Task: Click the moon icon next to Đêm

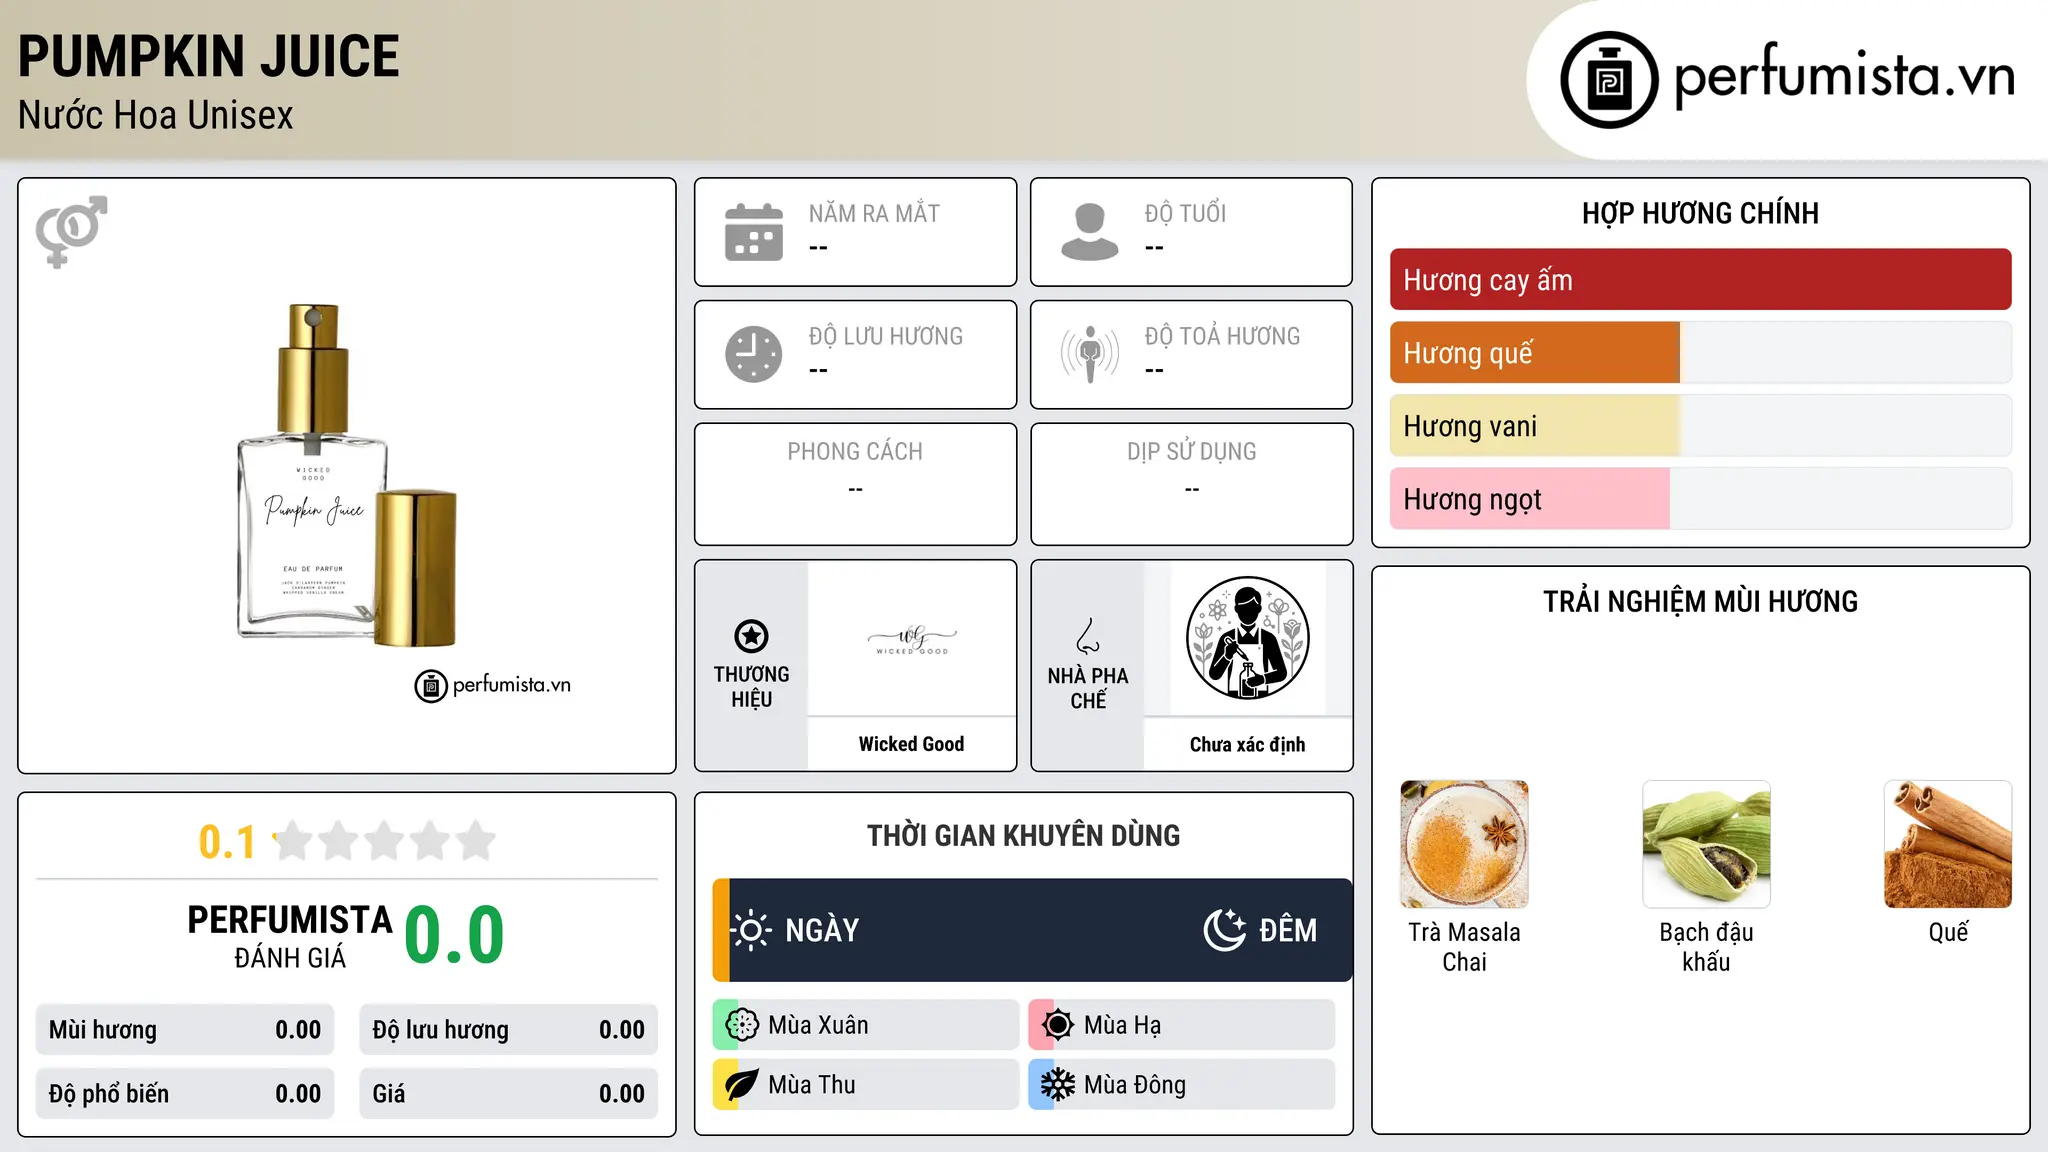Action: coord(1224,930)
